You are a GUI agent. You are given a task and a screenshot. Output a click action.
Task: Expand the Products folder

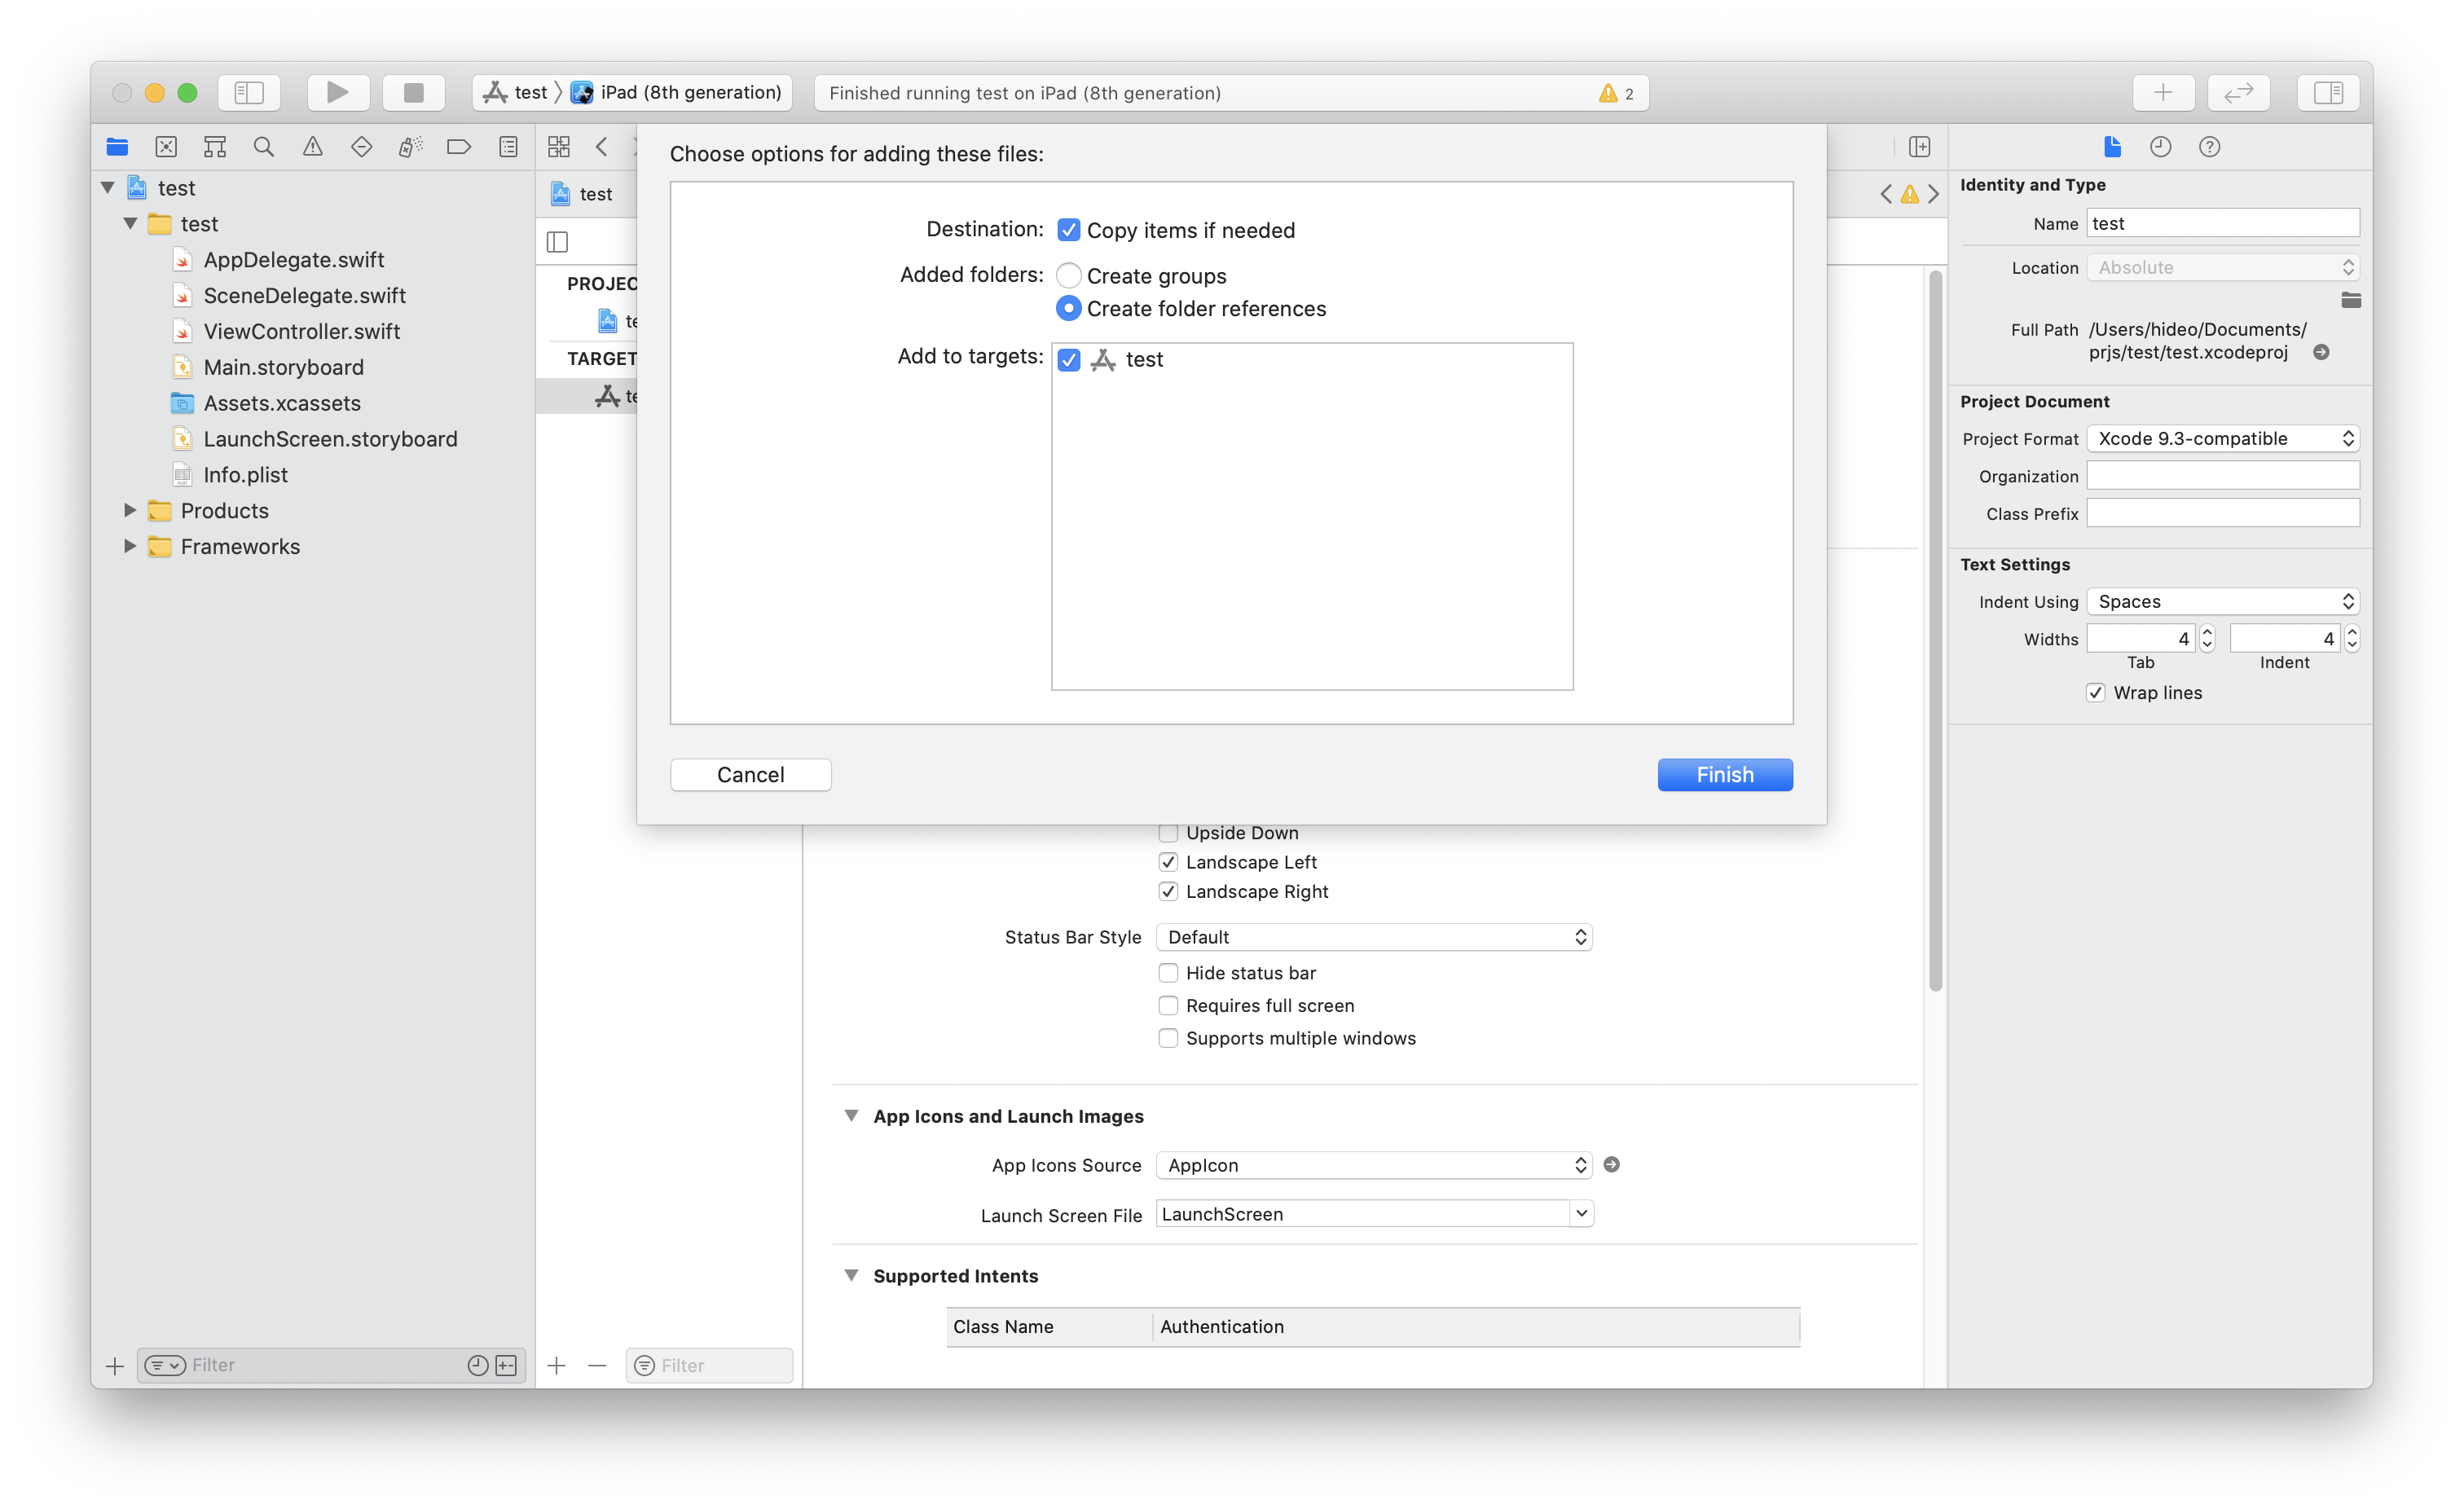[x=130, y=511]
